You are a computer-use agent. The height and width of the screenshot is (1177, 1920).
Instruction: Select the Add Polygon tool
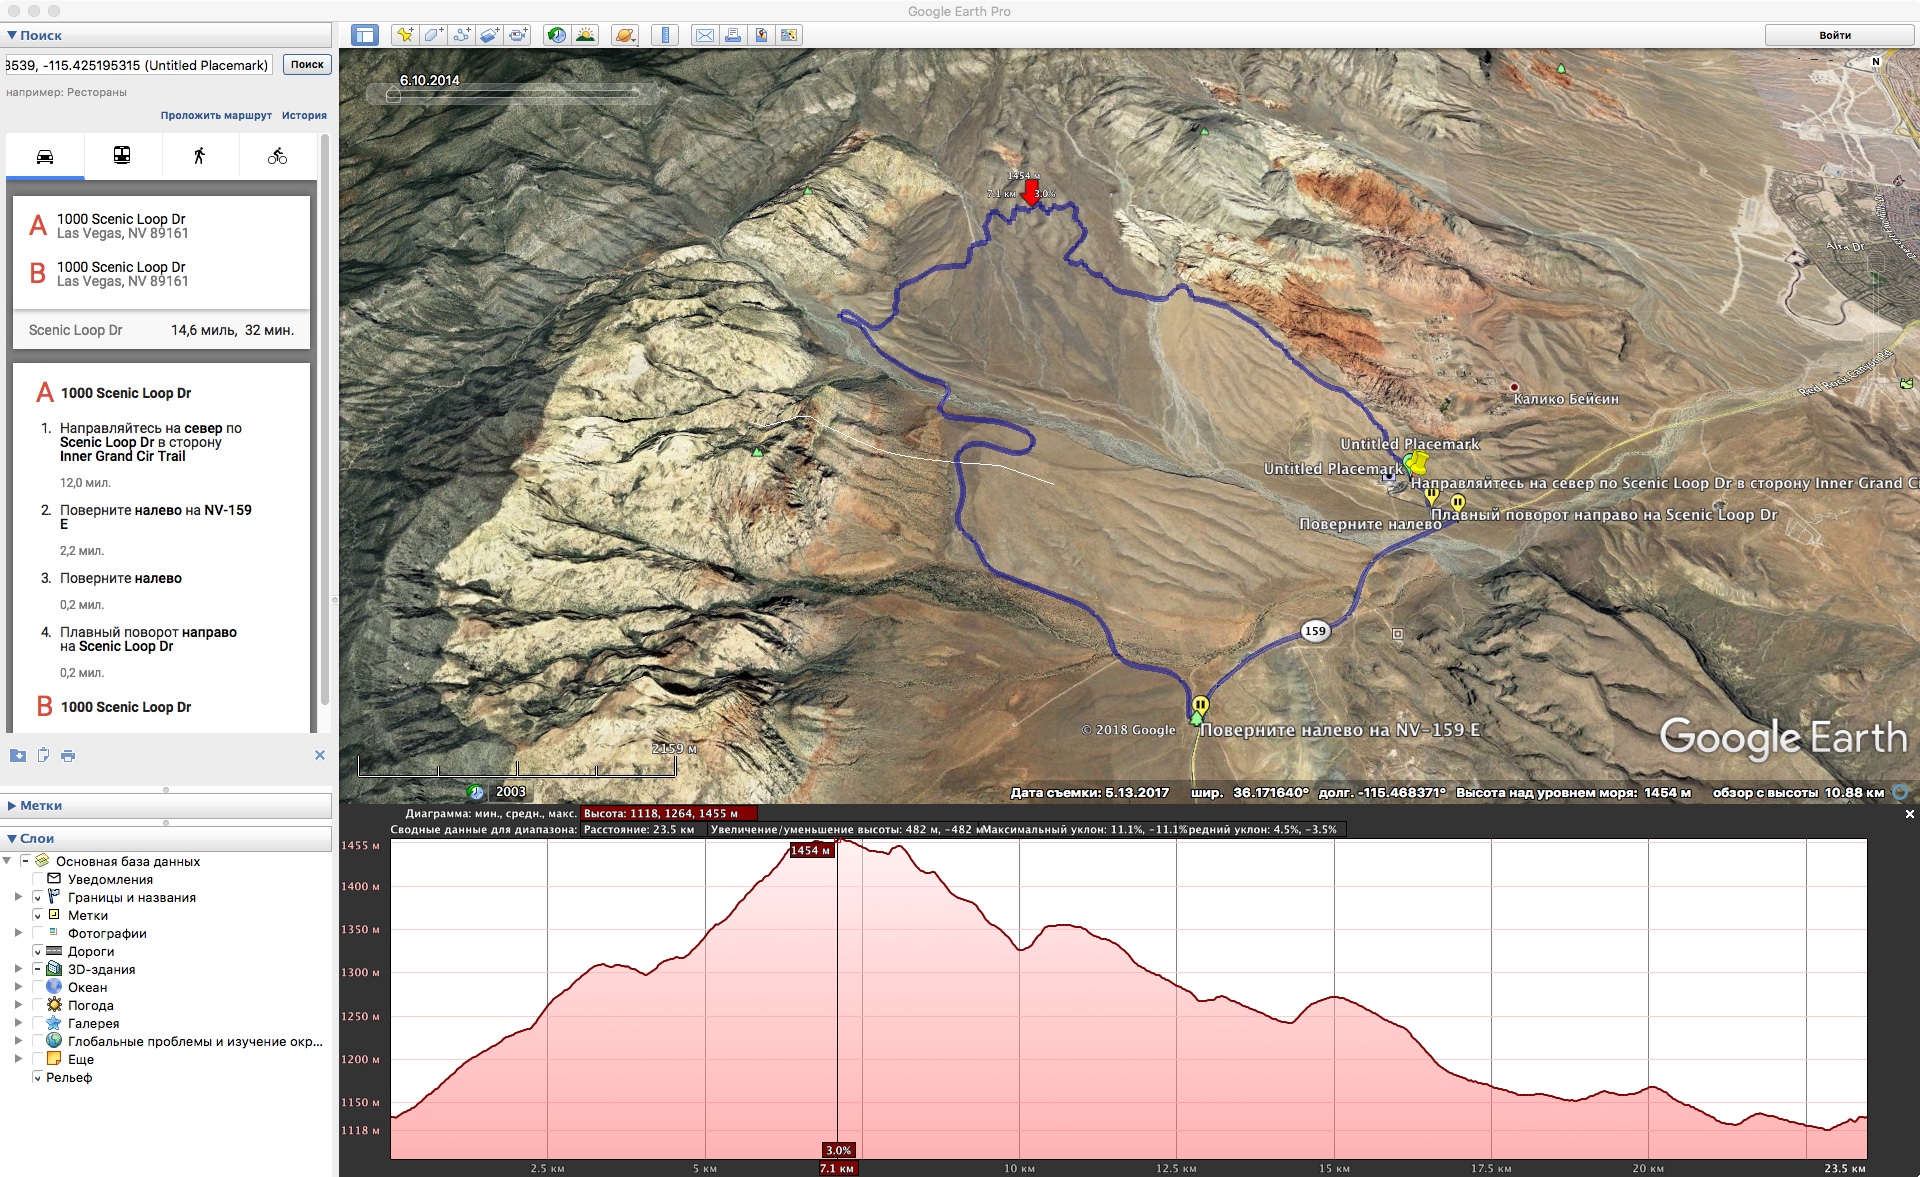pyautogui.click(x=433, y=35)
